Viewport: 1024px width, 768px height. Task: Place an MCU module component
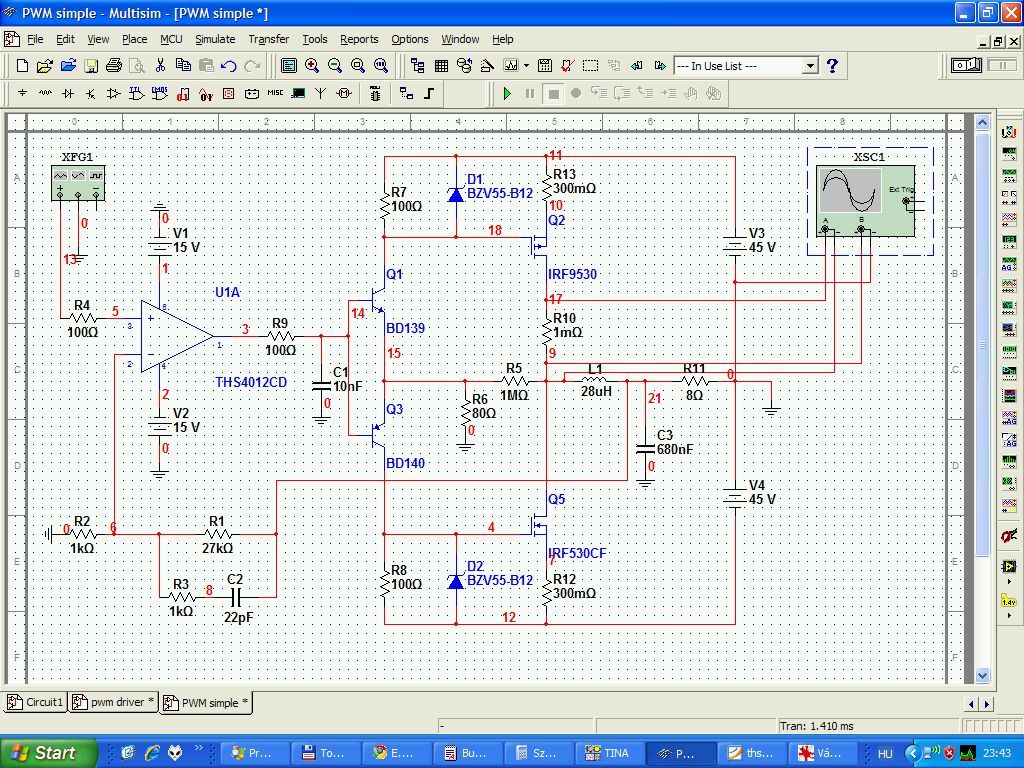coord(375,94)
